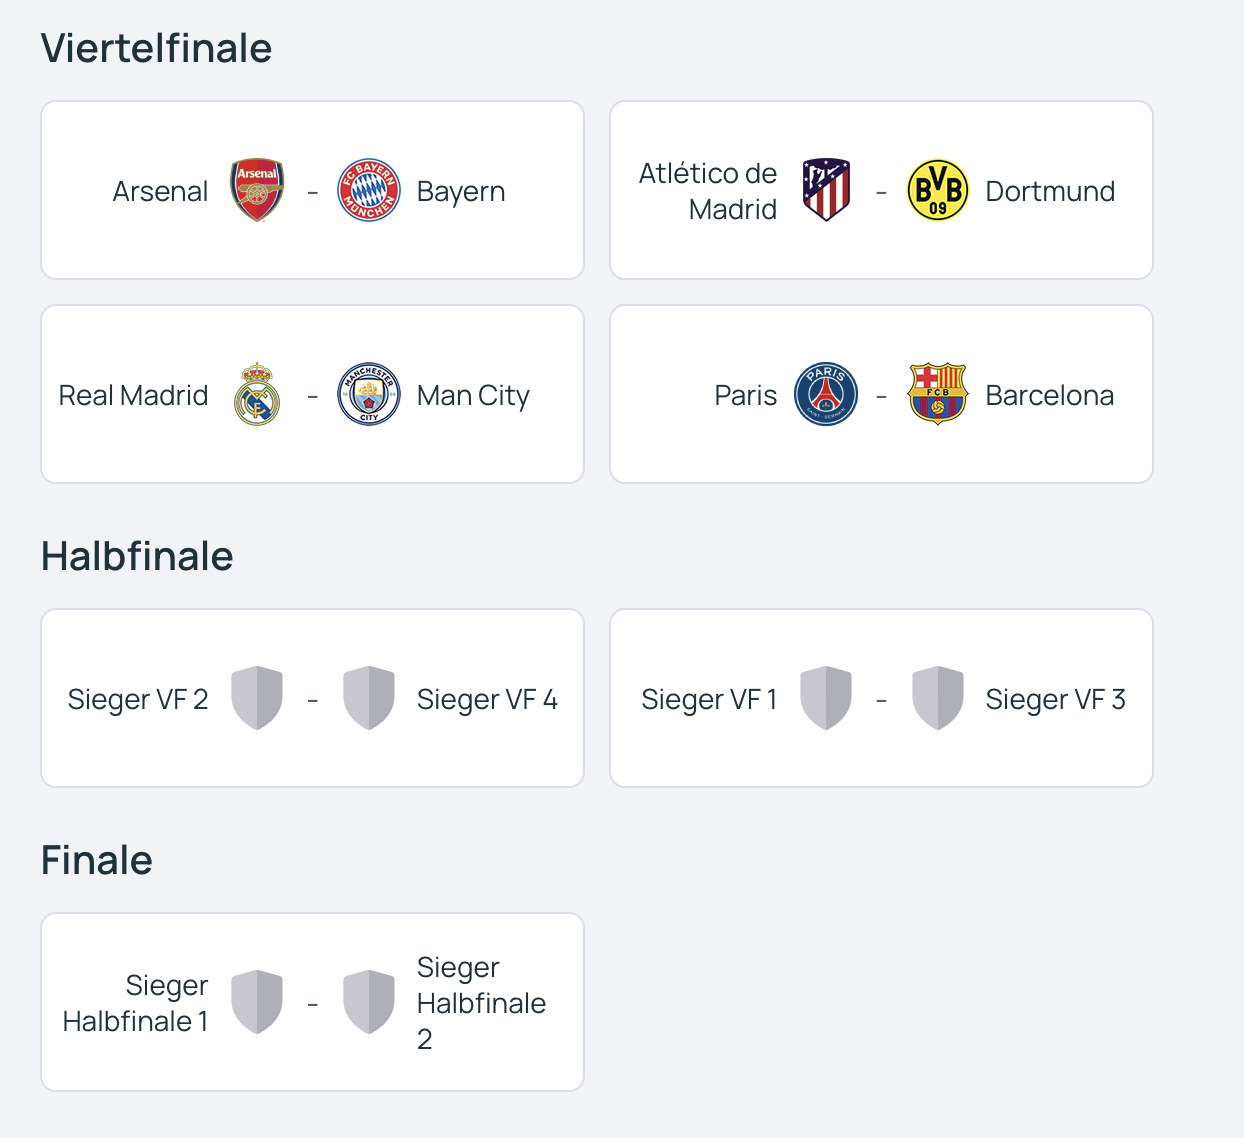Select the Manchester City badge

click(369, 394)
